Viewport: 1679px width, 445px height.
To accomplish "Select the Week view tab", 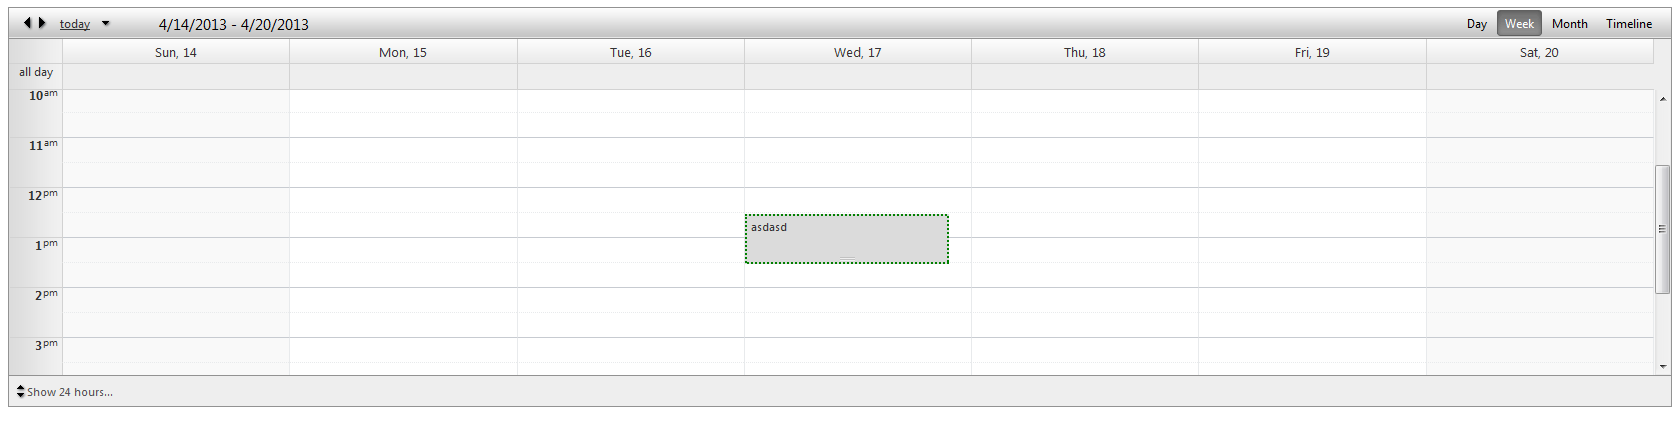I will (1518, 24).
